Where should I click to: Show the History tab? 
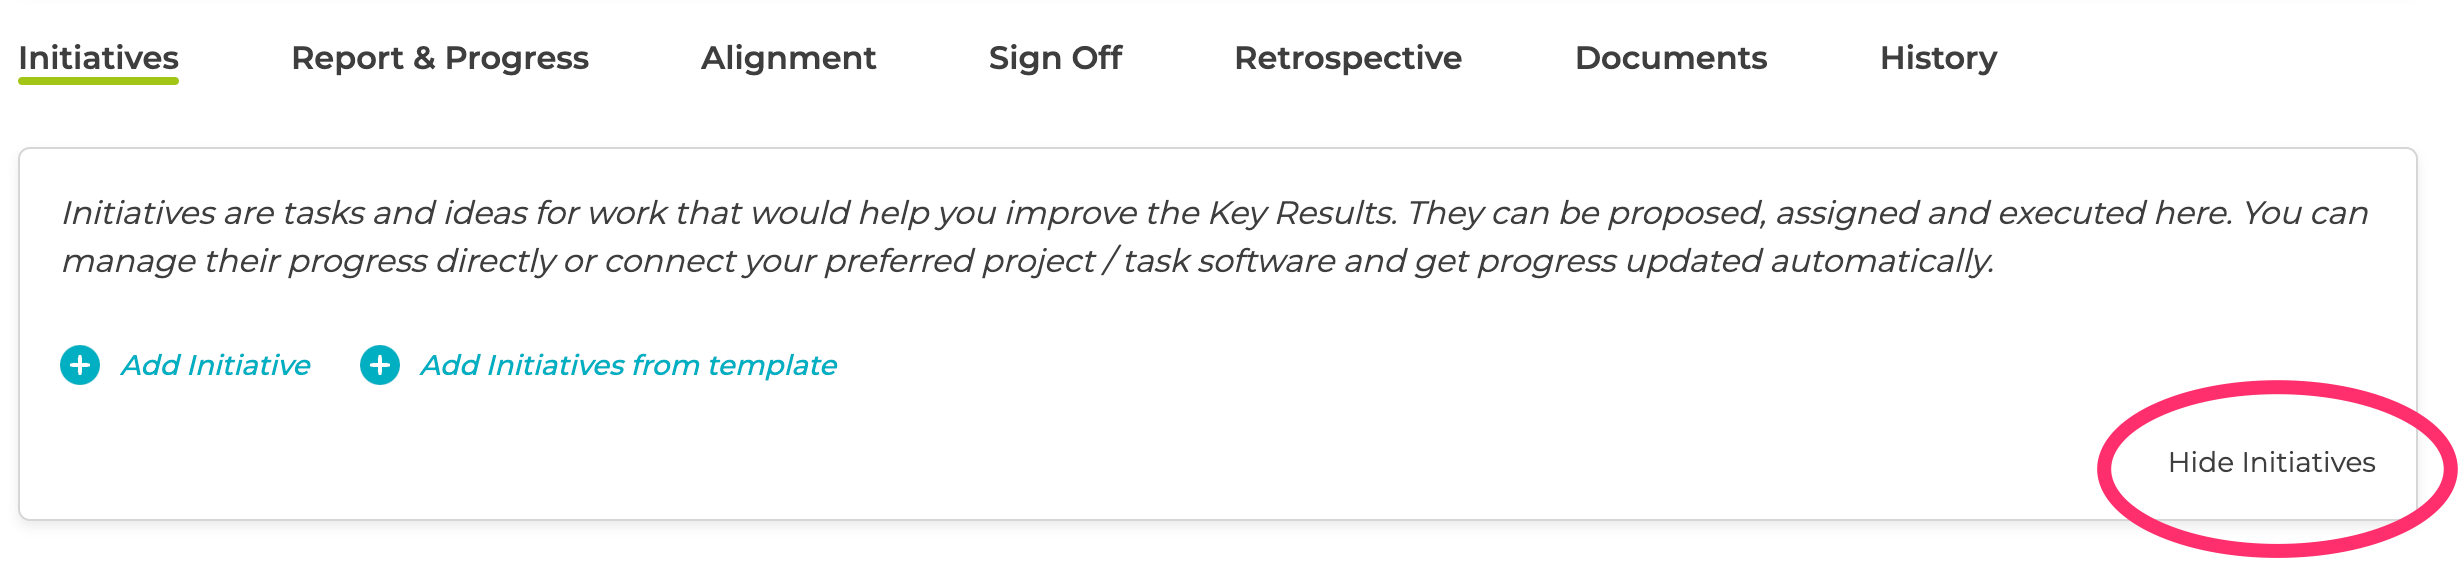[x=1938, y=58]
